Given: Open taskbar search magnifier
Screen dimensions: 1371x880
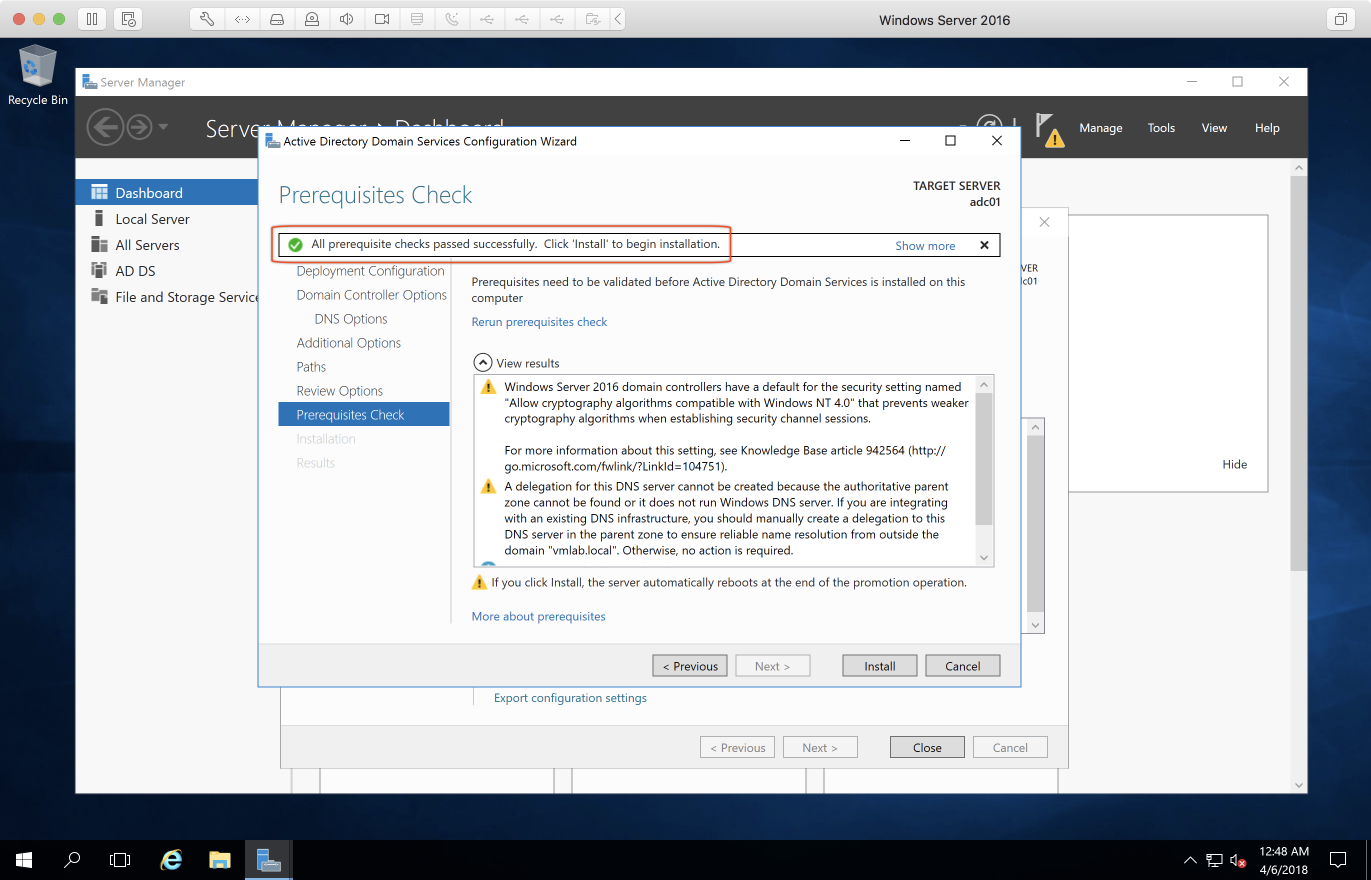Looking at the screenshot, I should (72, 859).
